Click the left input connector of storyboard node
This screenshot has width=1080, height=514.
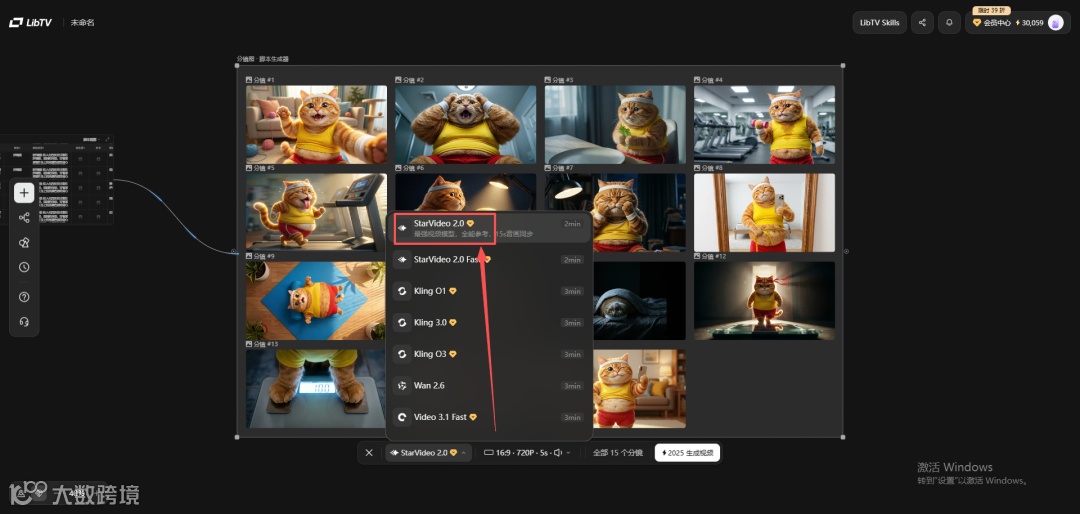(x=233, y=251)
